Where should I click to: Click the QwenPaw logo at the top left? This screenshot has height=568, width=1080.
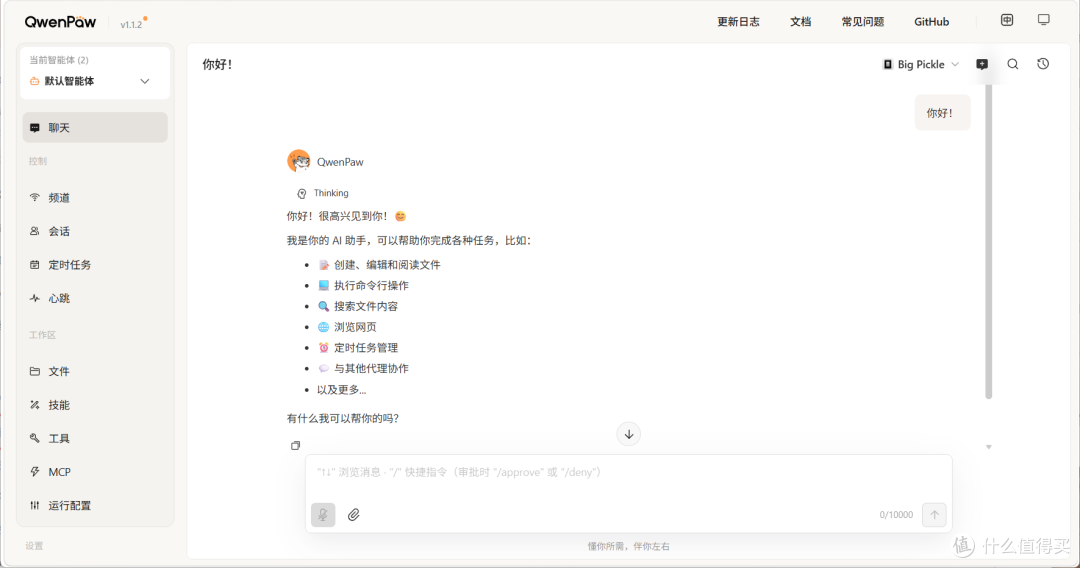(x=61, y=22)
